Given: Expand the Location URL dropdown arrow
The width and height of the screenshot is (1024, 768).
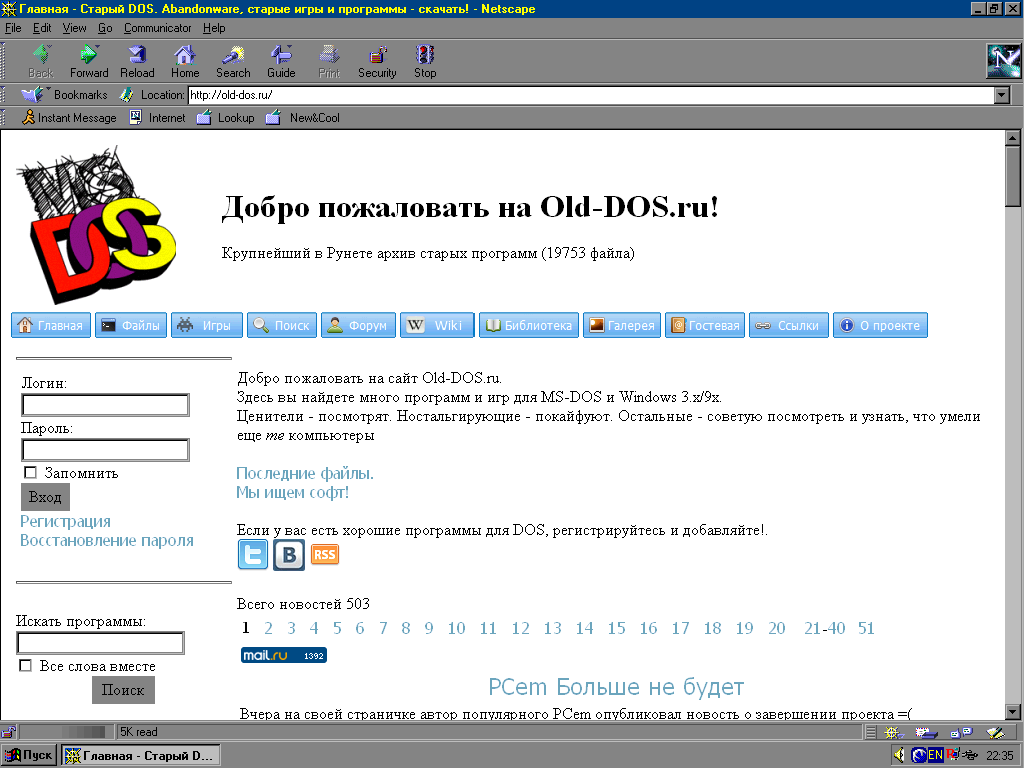Looking at the screenshot, I should (x=1002, y=95).
